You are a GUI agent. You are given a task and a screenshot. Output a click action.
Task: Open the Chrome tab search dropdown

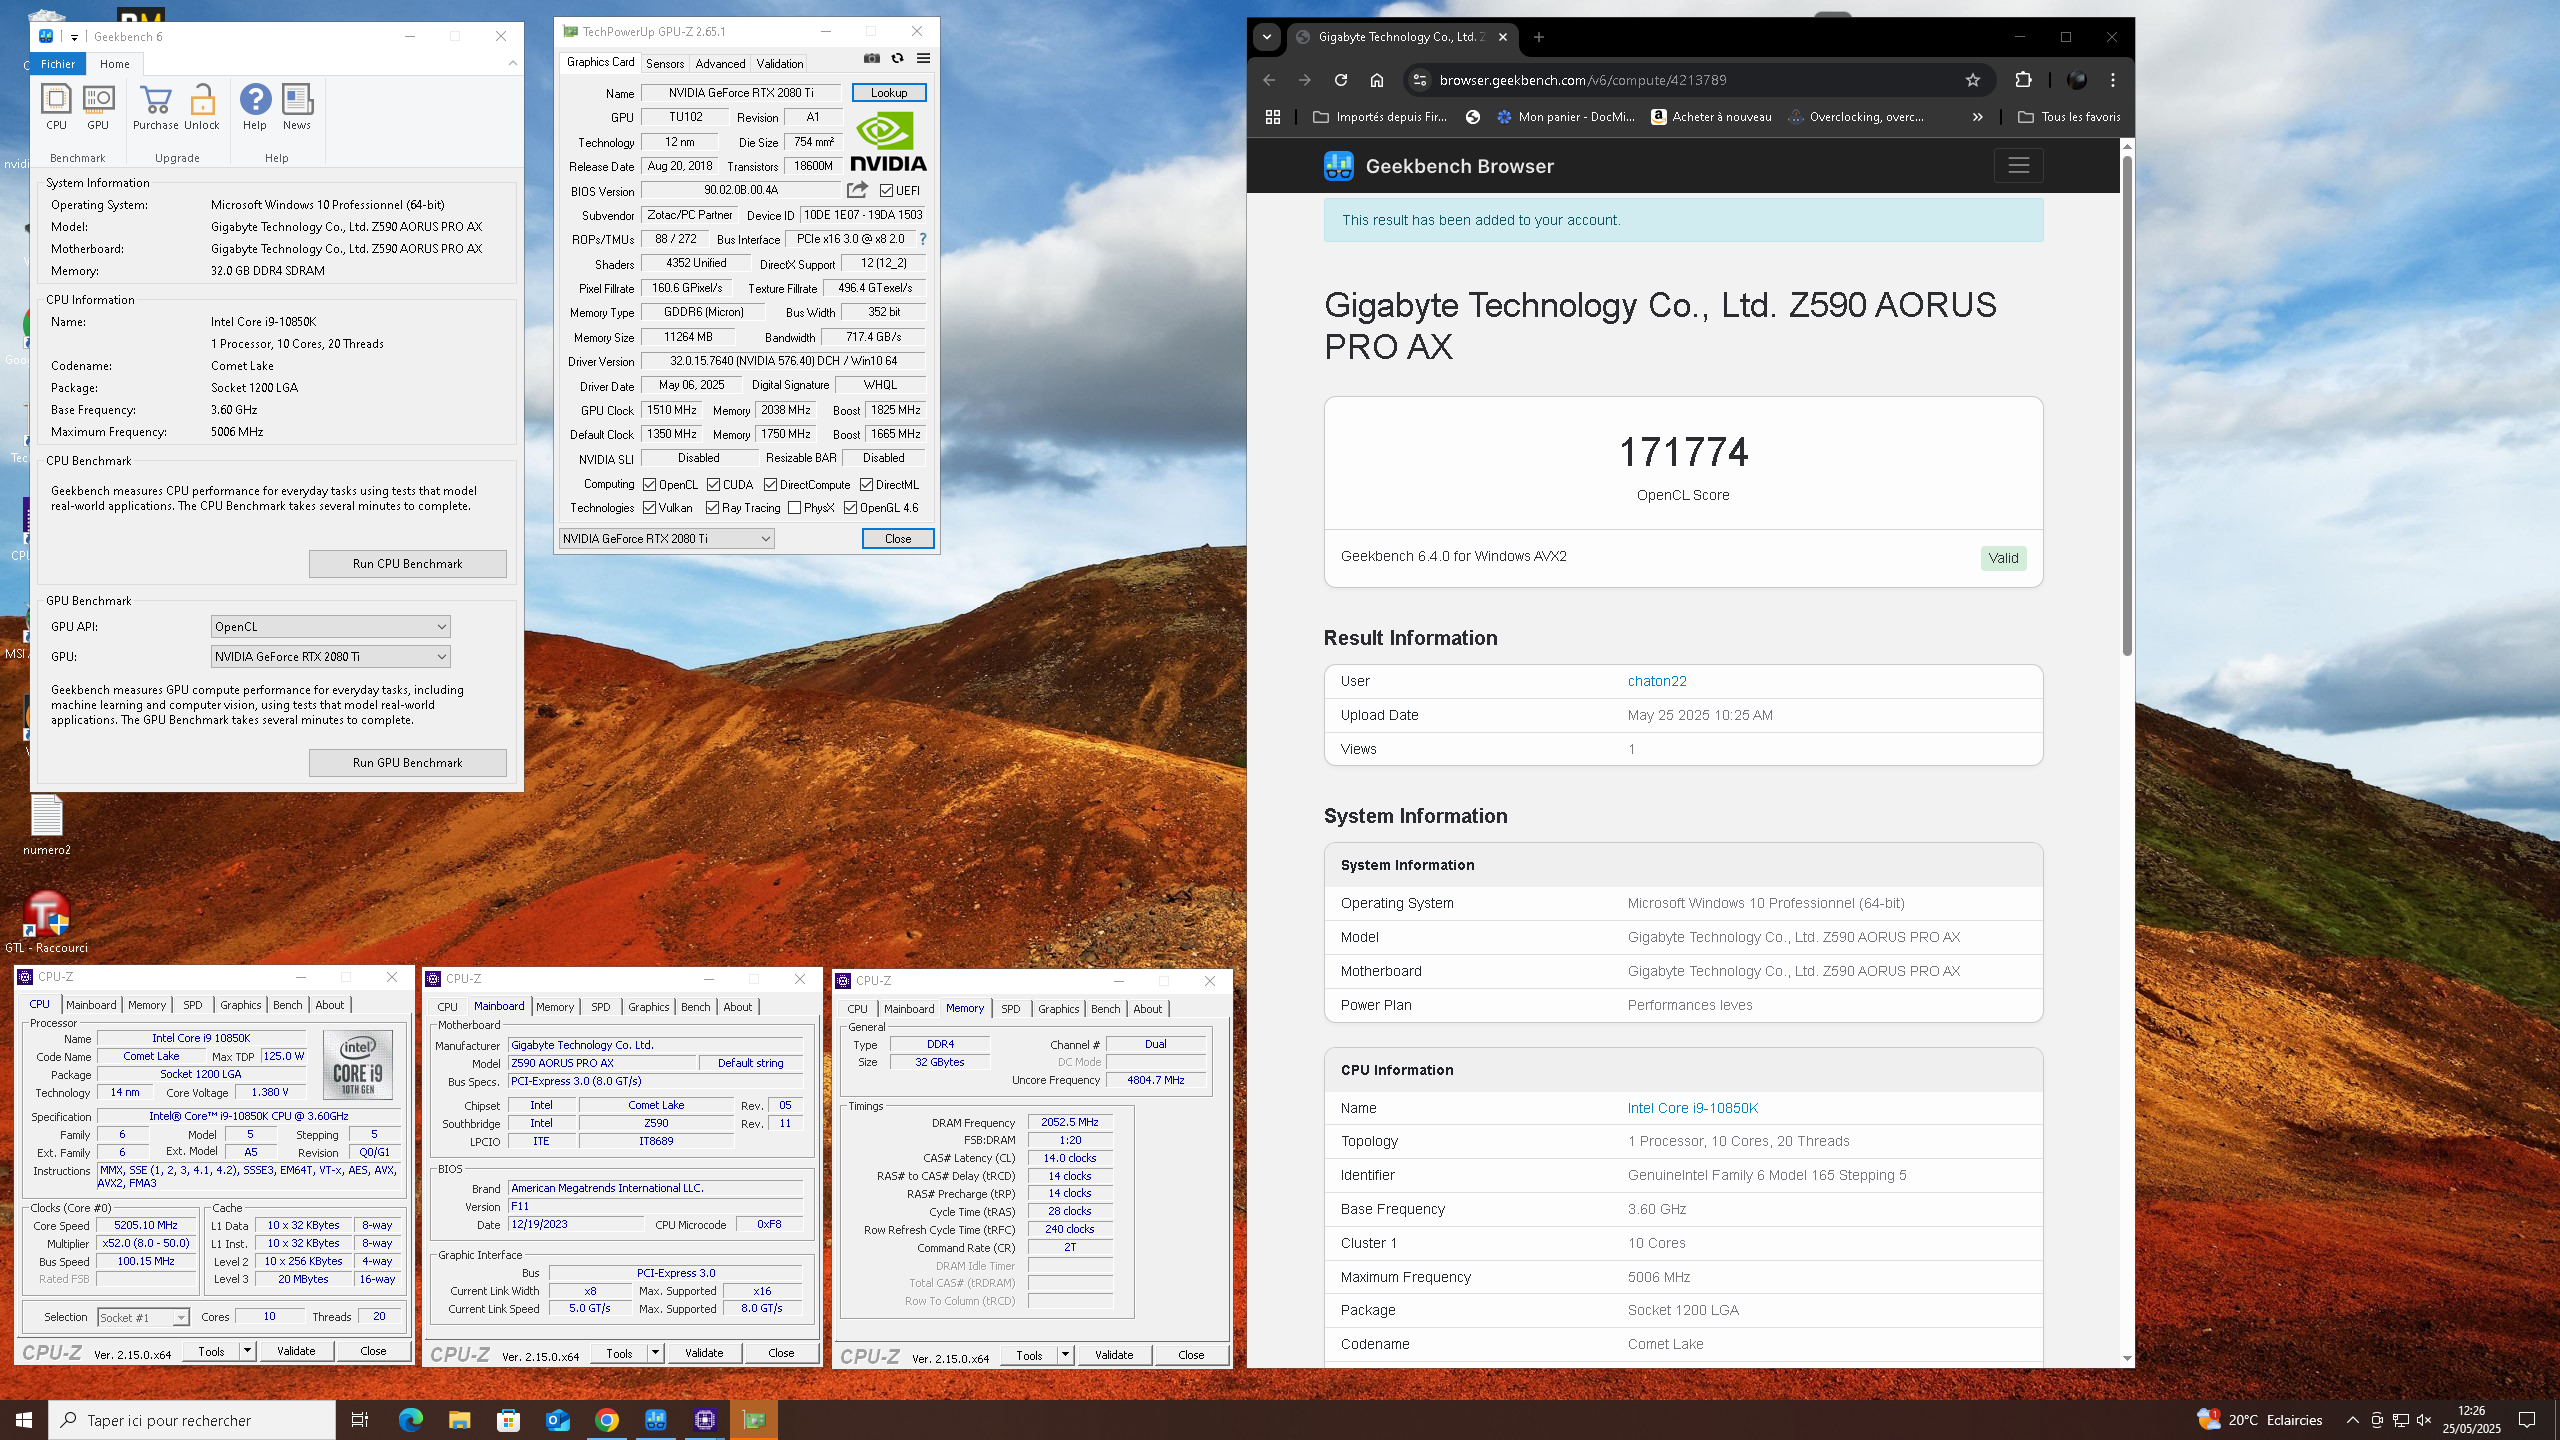[1267, 37]
